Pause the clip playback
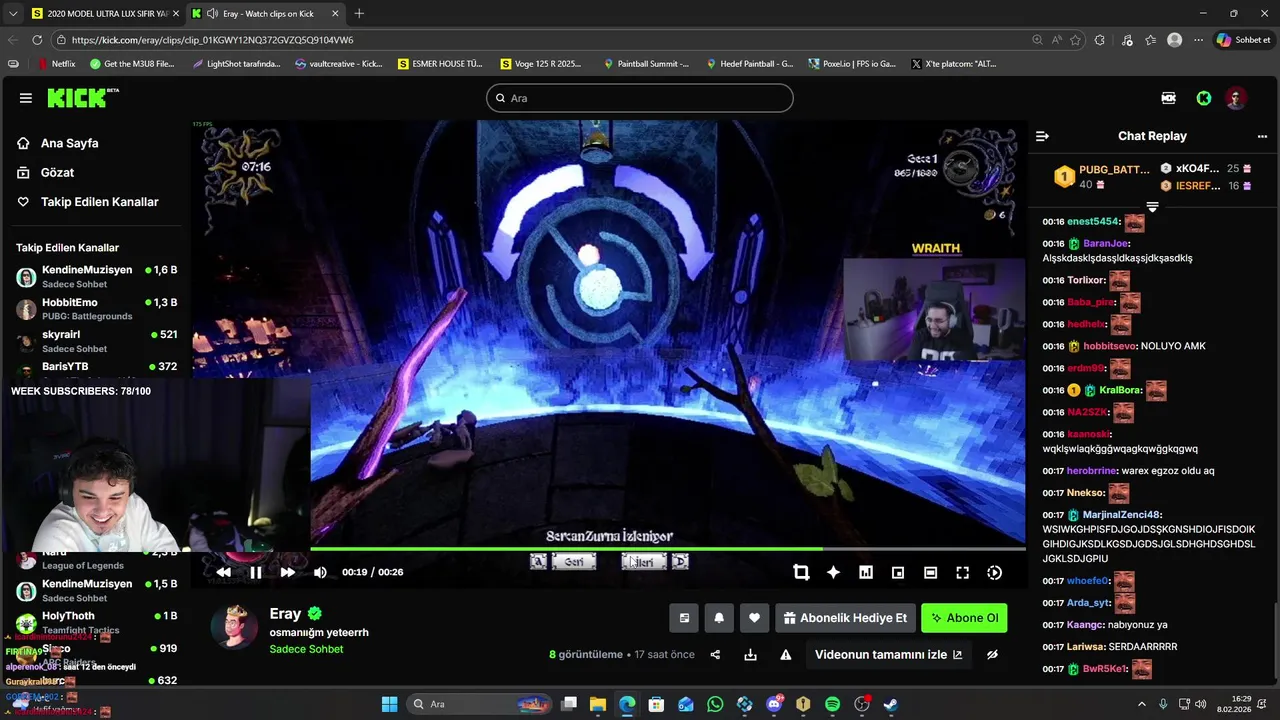The width and height of the screenshot is (1280, 720). click(x=255, y=572)
